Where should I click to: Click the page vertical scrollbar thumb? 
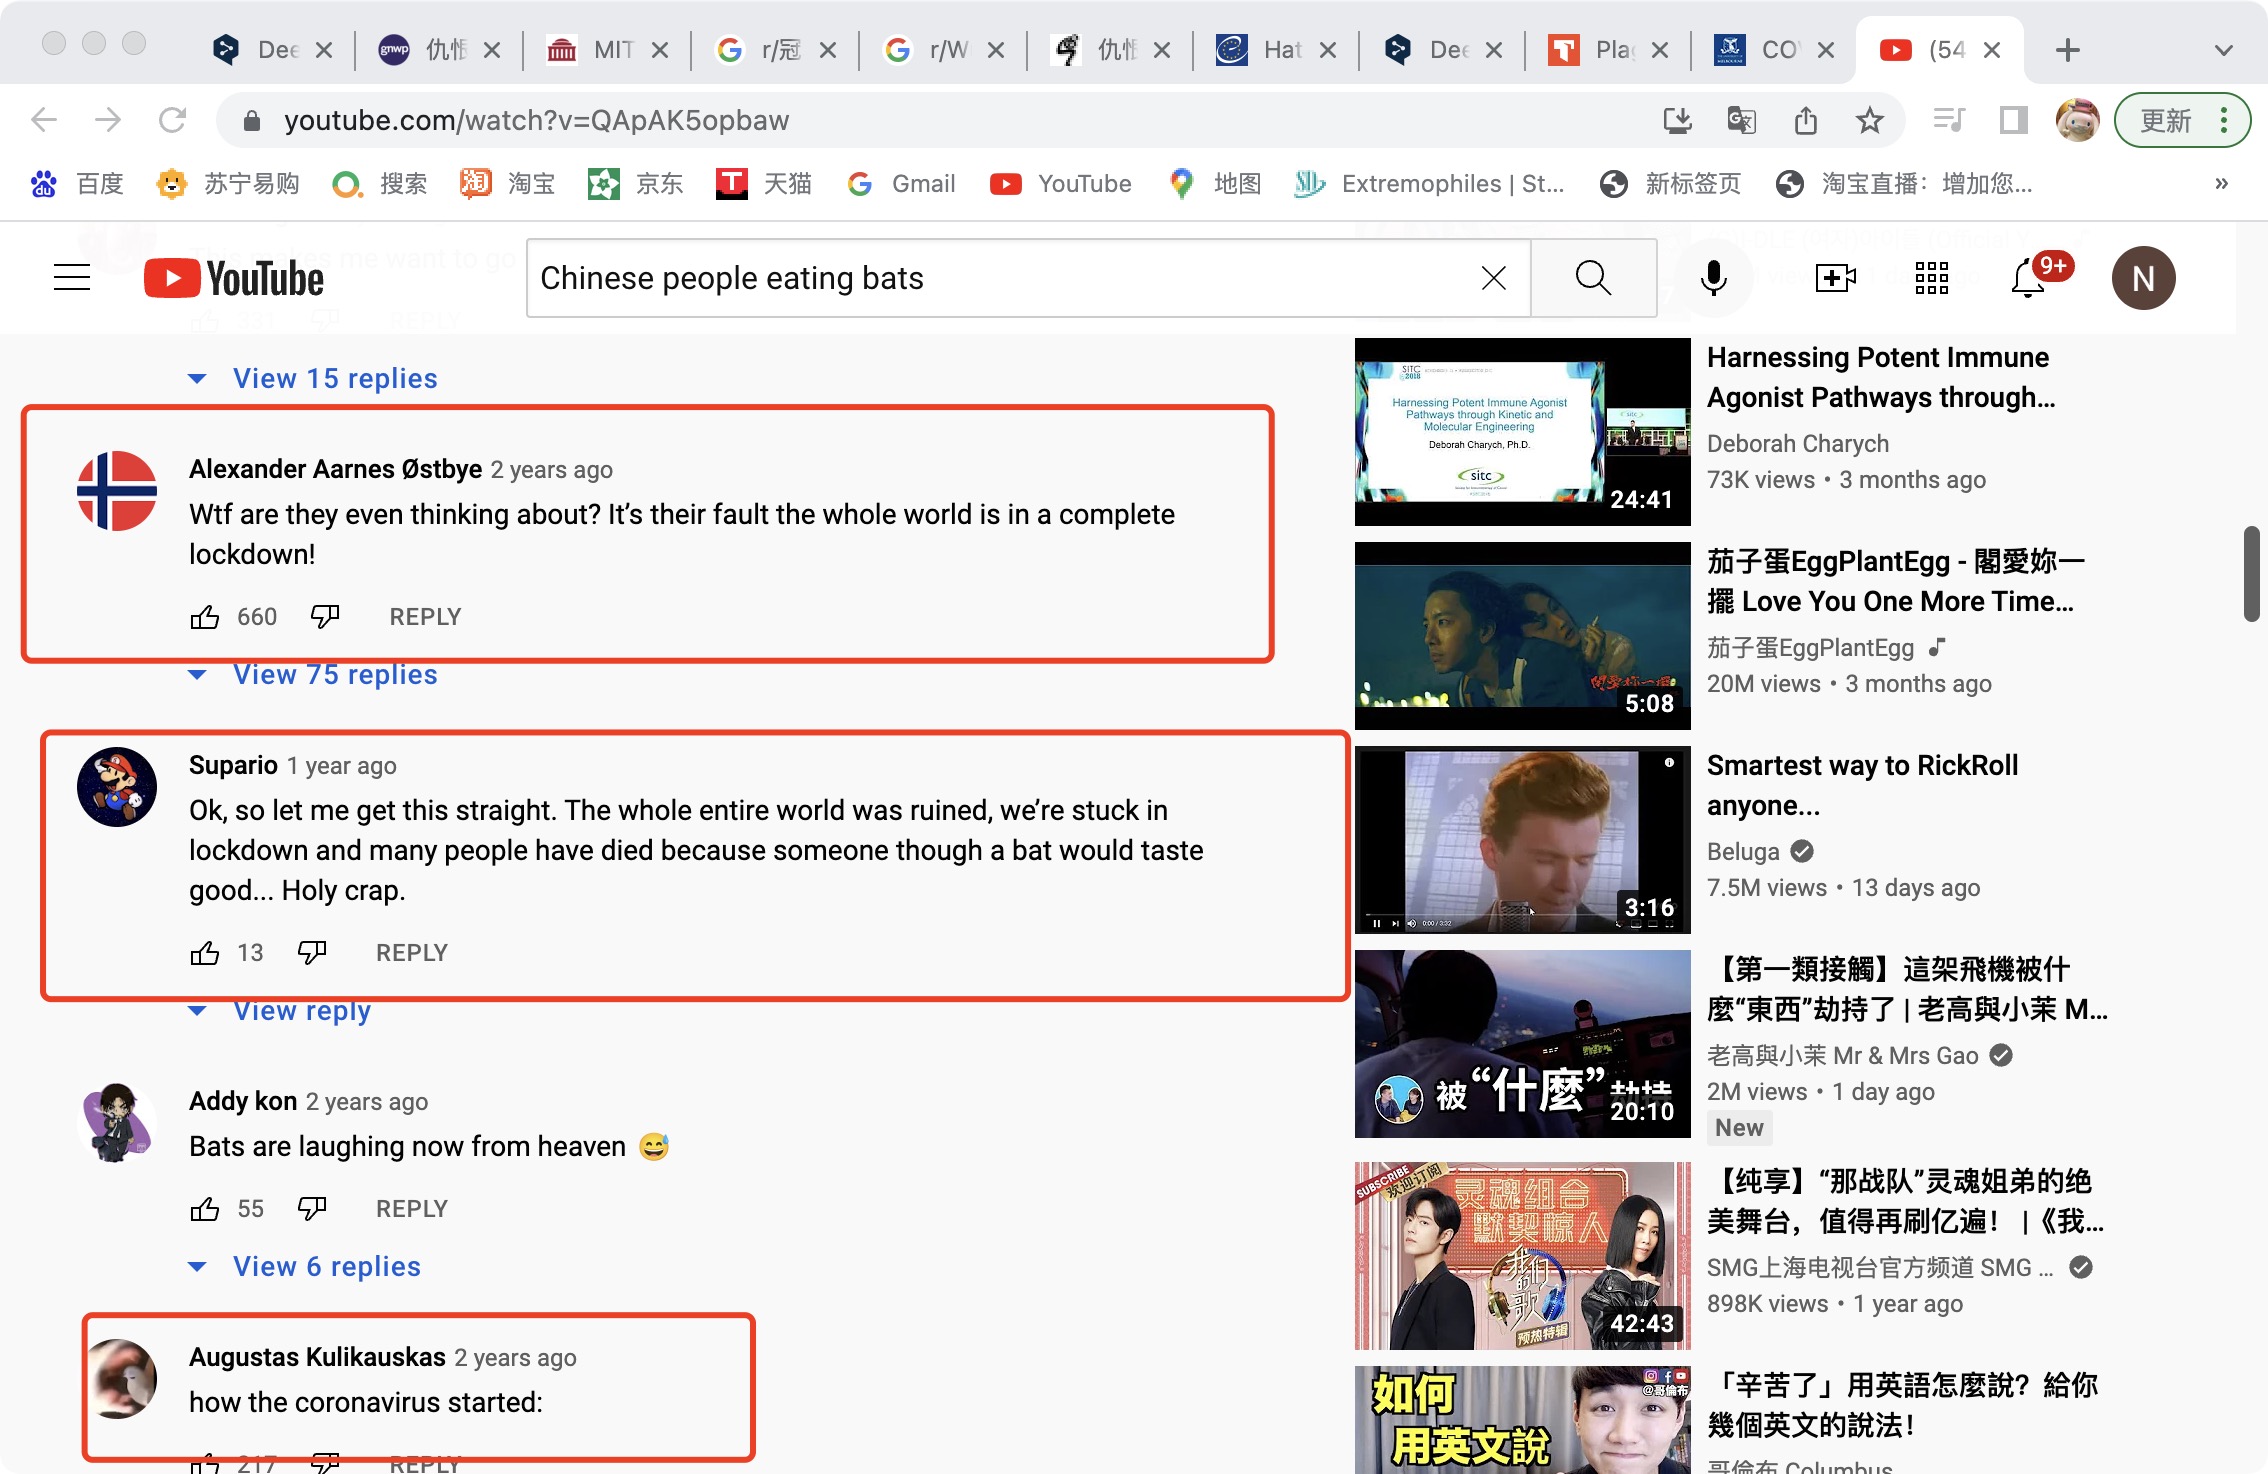tap(2250, 574)
